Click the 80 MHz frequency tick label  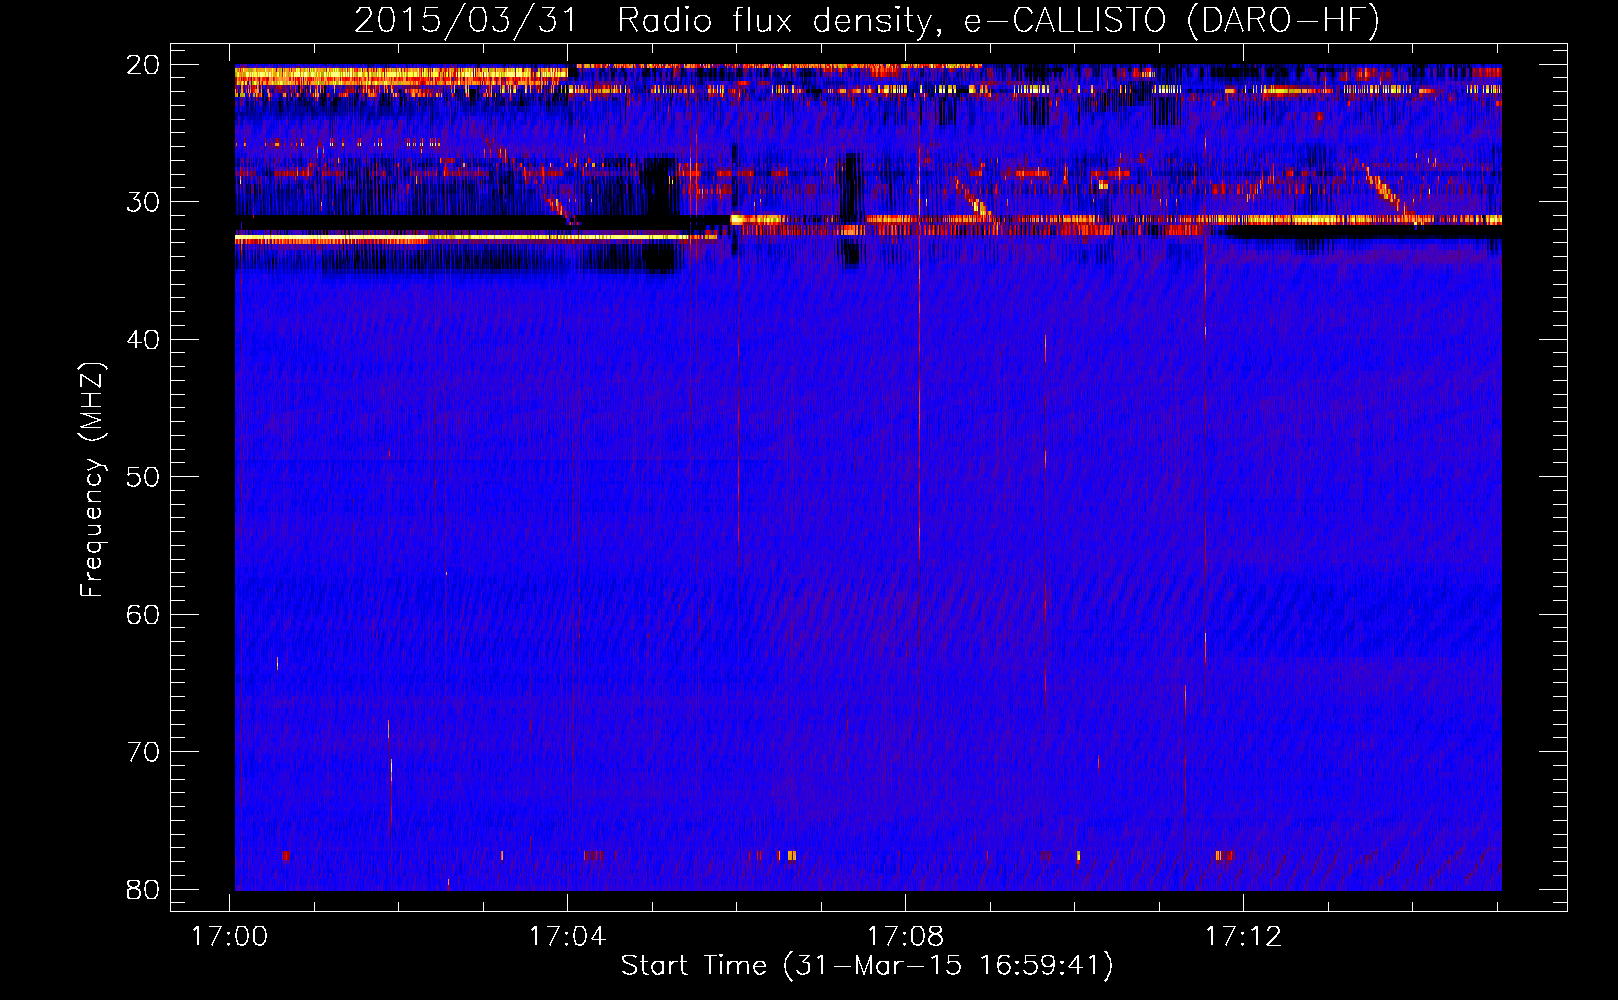(x=144, y=889)
